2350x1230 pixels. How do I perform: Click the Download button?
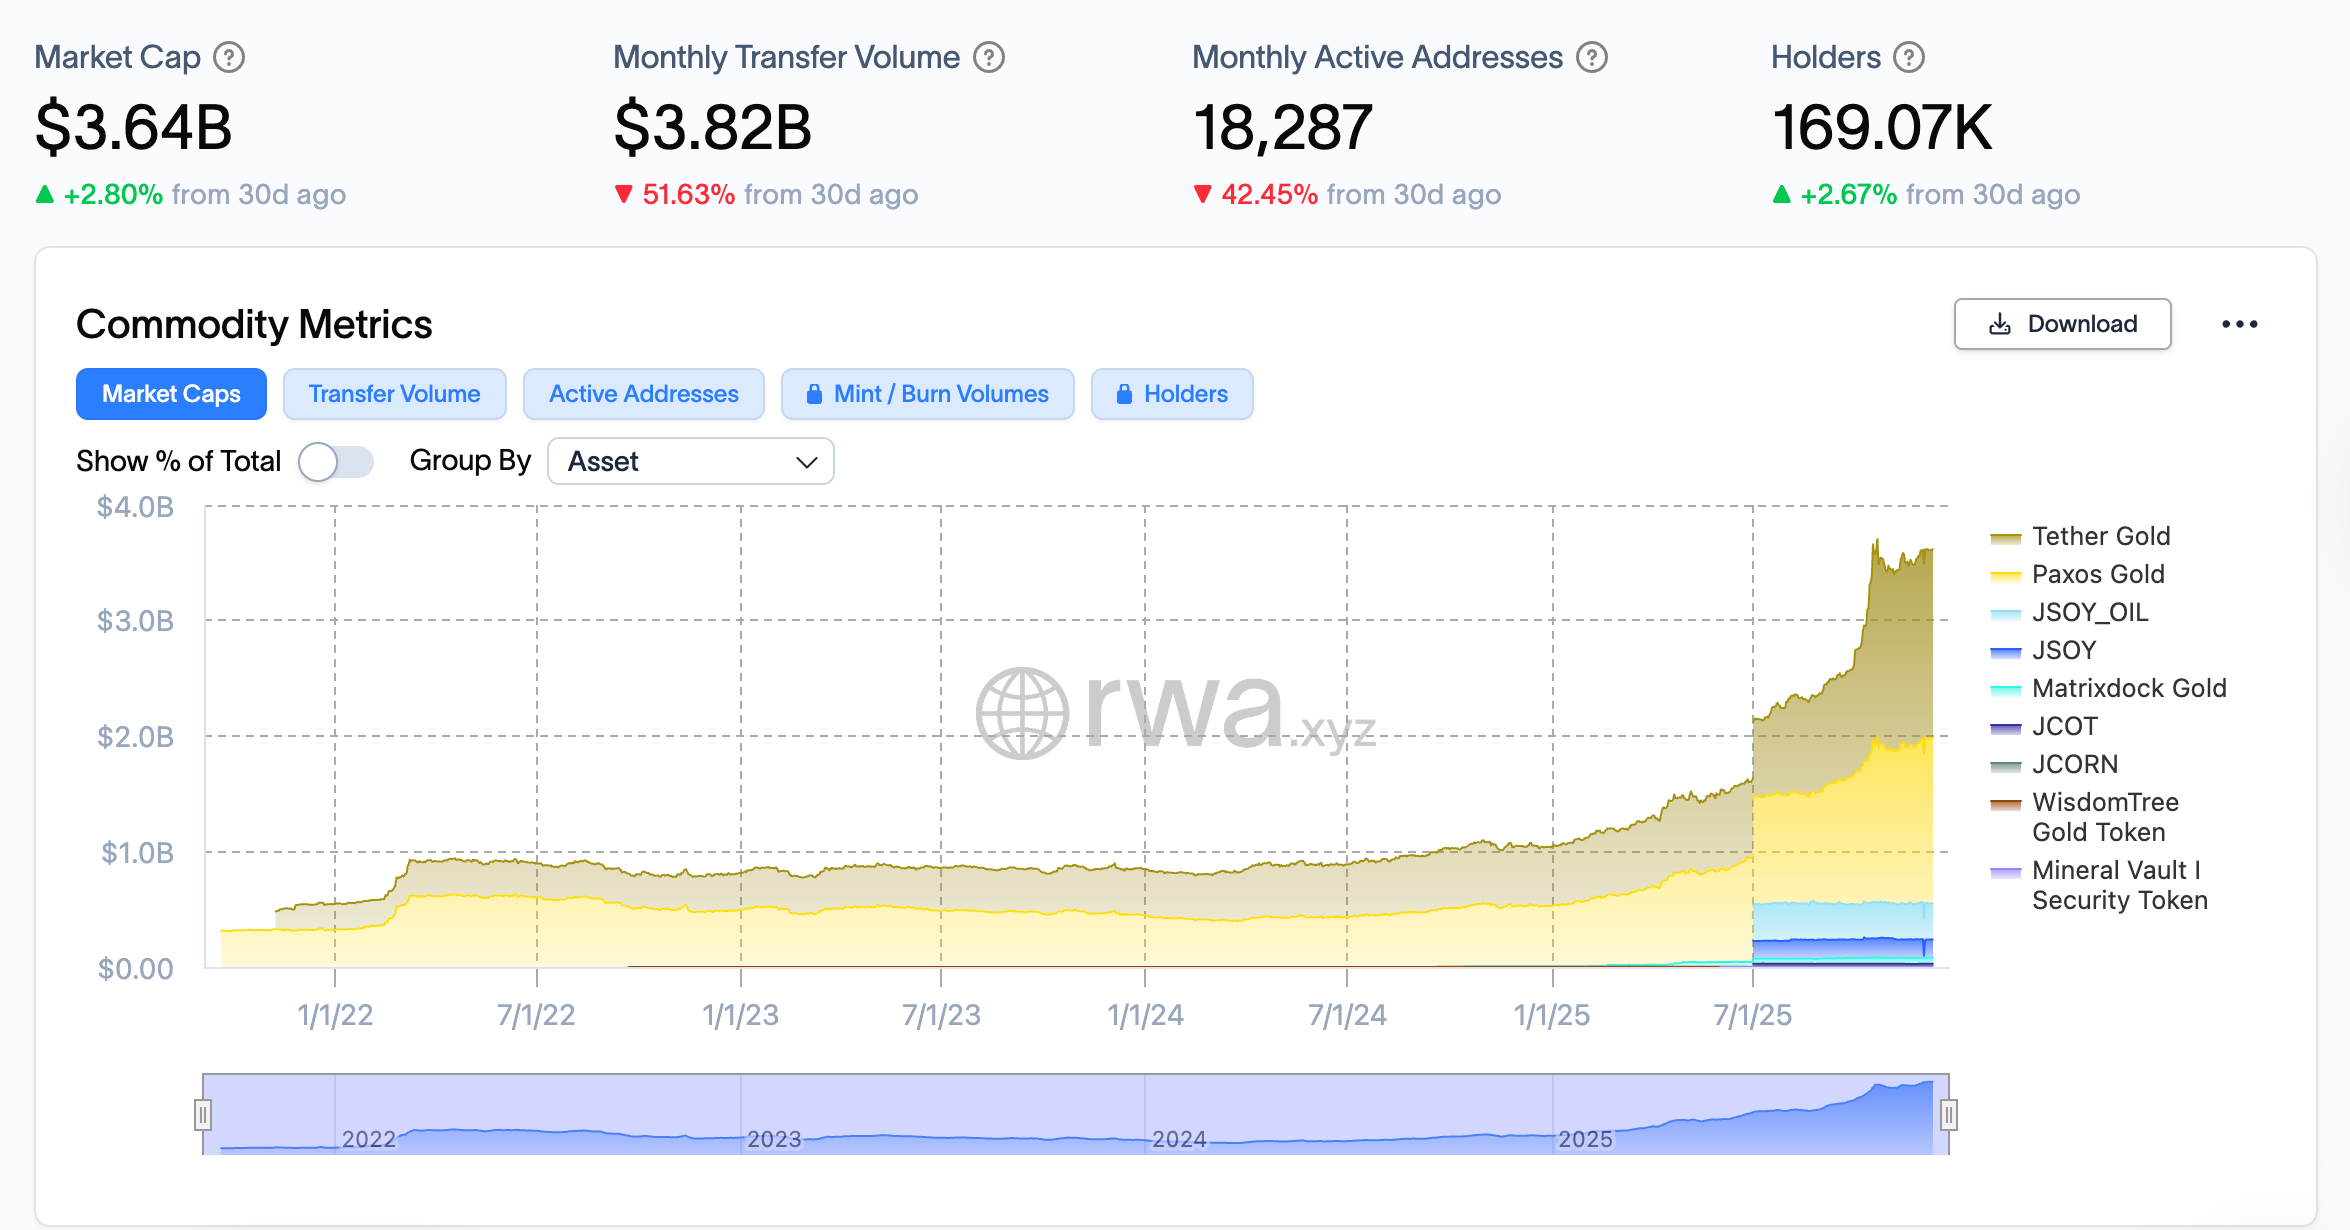[2062, 324]
